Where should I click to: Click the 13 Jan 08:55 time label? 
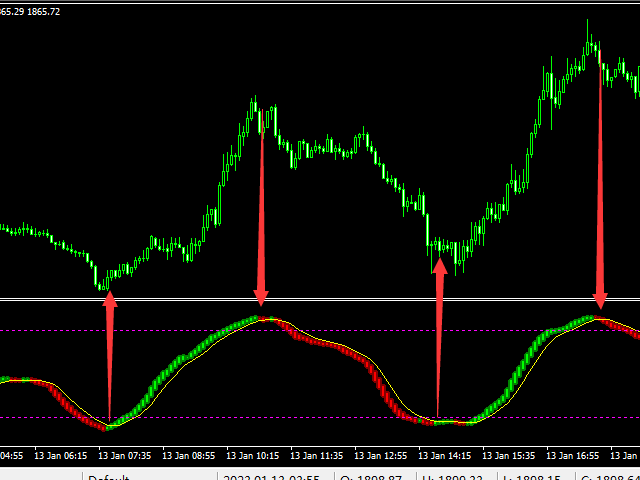[x=189, y=456]
